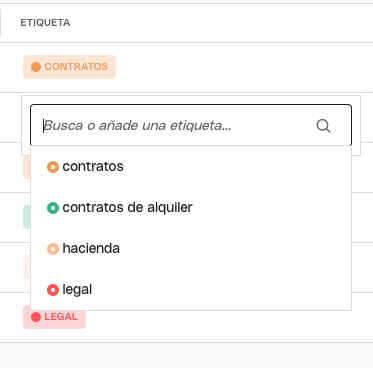Click the partially hidden orange tag below the search
373x368 pixels.
[x=27, y=168]
